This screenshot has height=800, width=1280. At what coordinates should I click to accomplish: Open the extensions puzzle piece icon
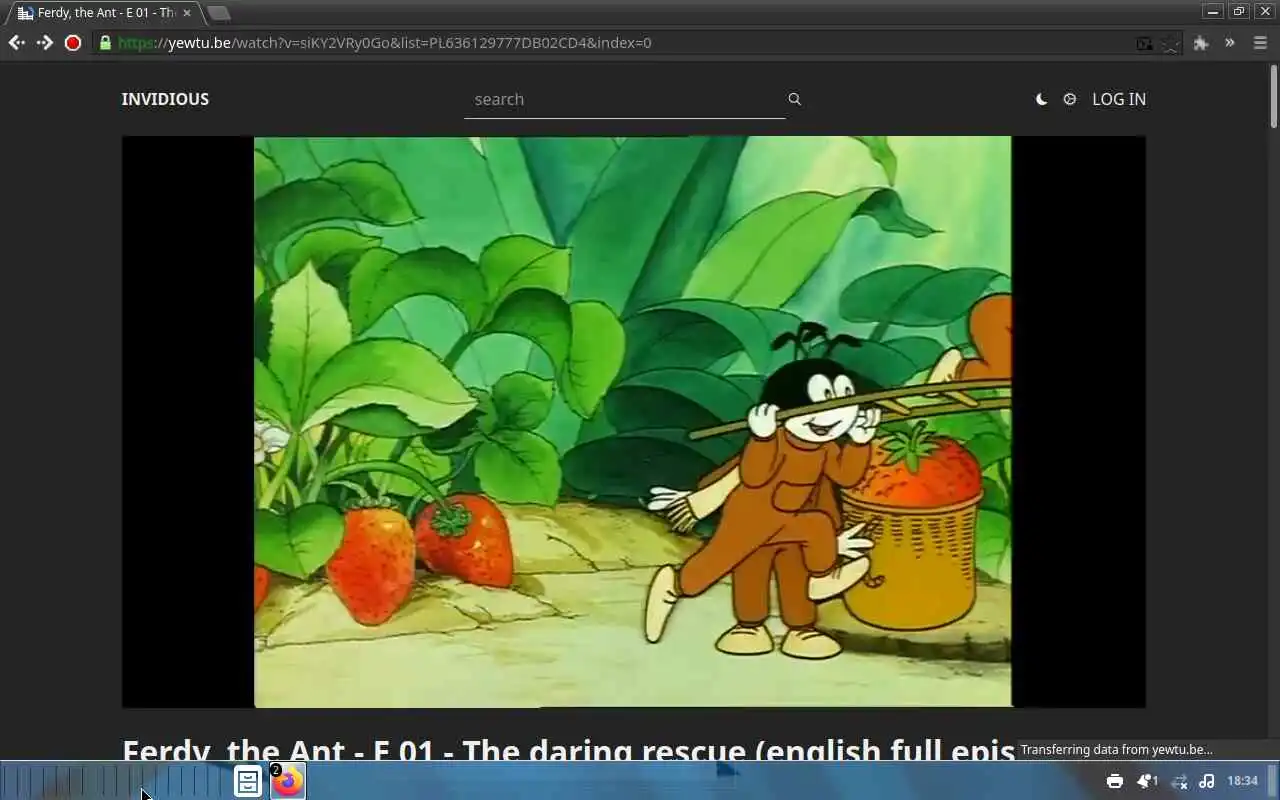(x=1201, y=43)
